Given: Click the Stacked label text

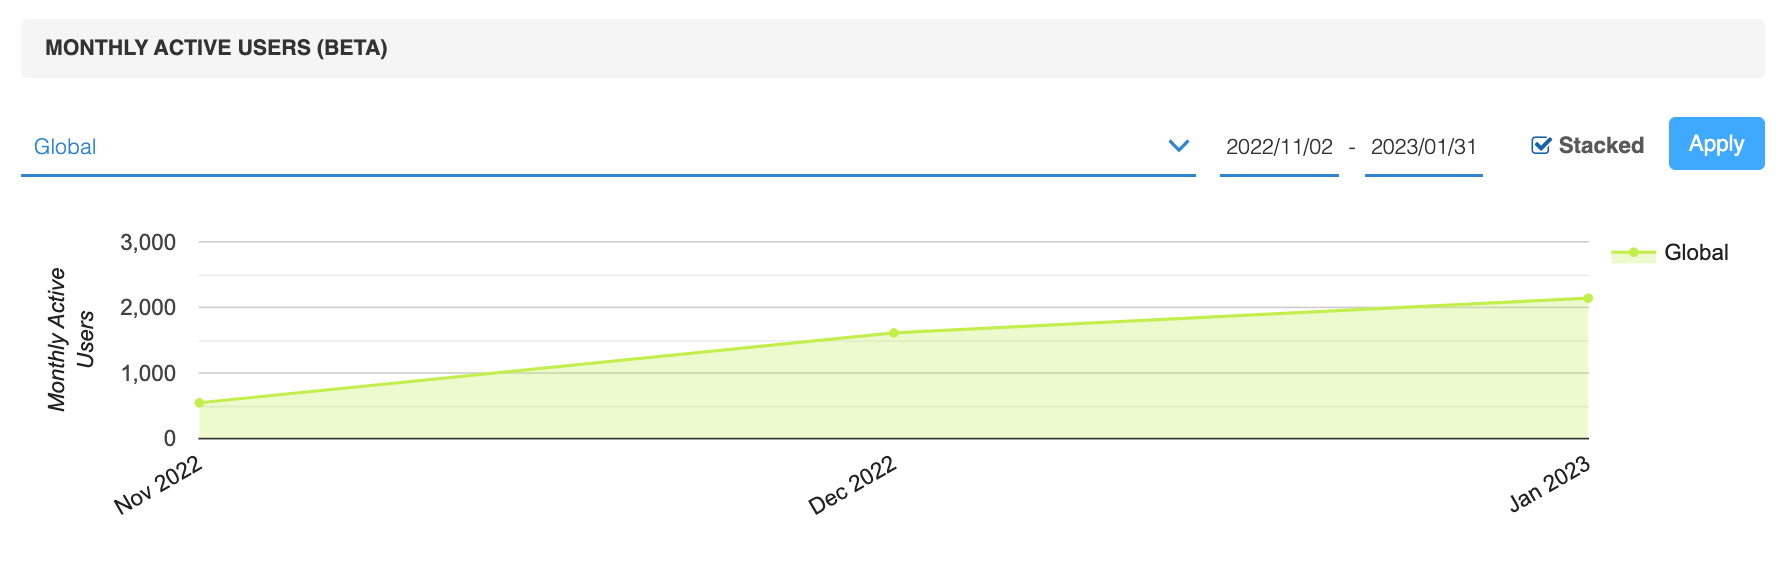Looking at the screenshot, I should tap(1601, 146).
